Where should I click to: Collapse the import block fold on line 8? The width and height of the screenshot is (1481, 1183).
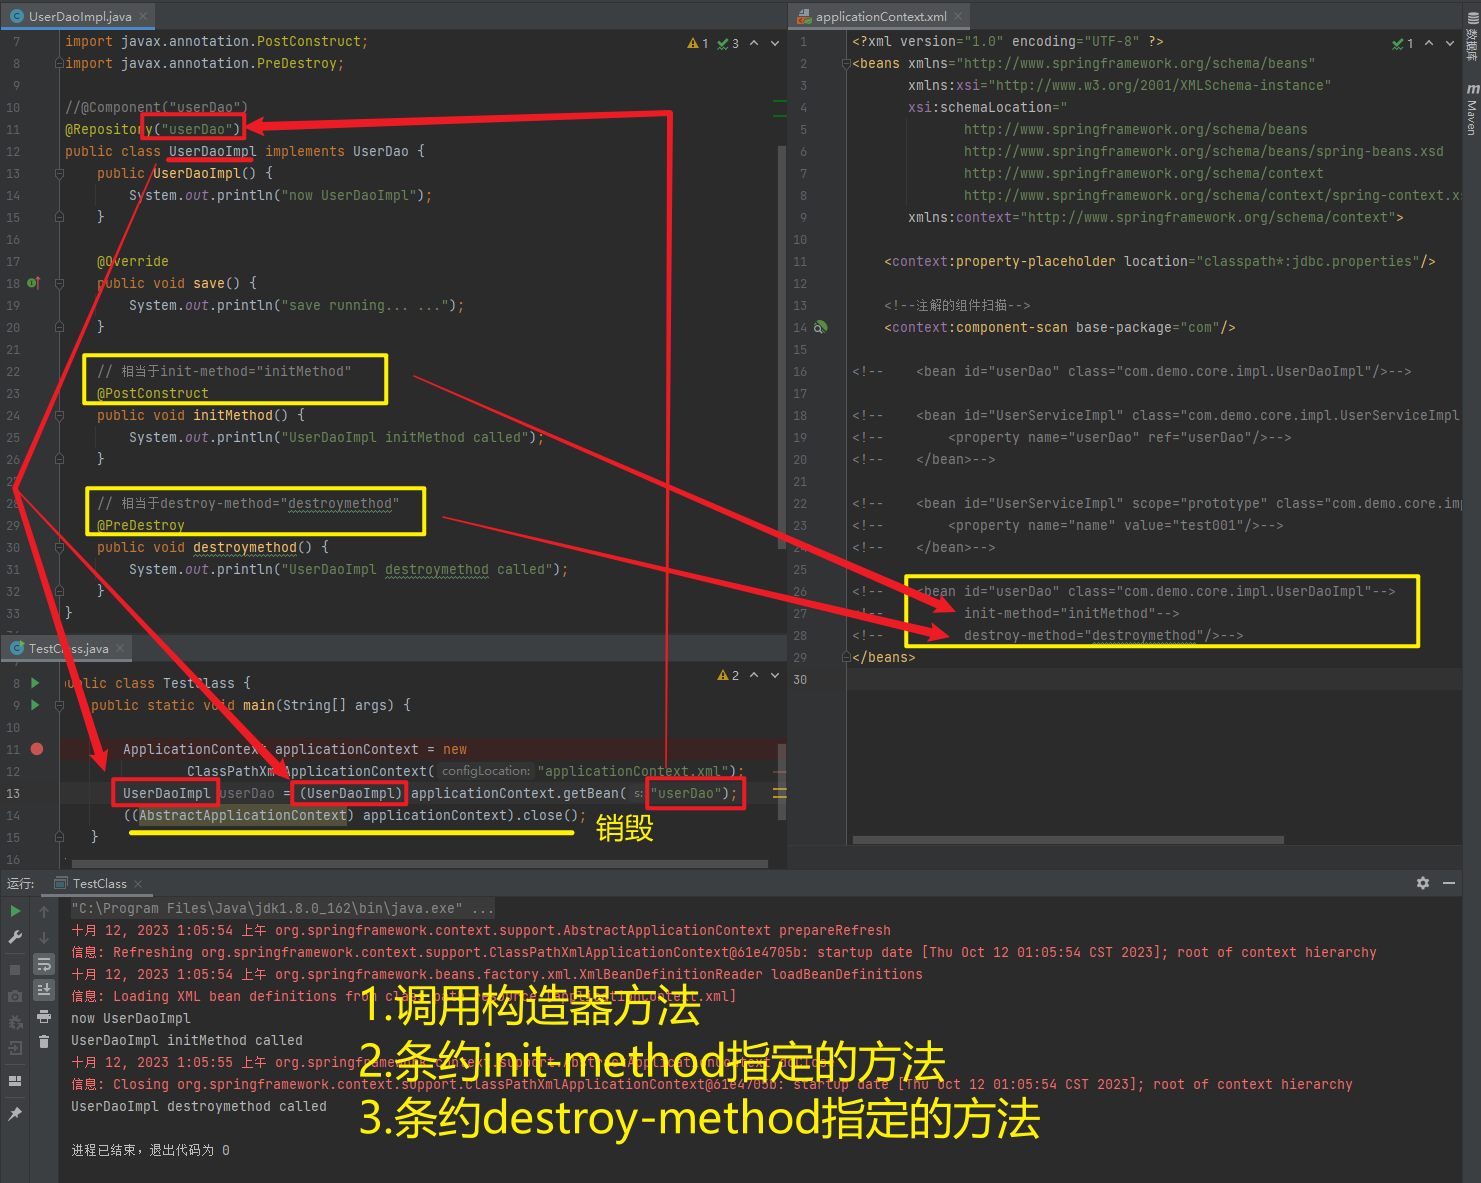pyautogui.click(x=59, y=63)
